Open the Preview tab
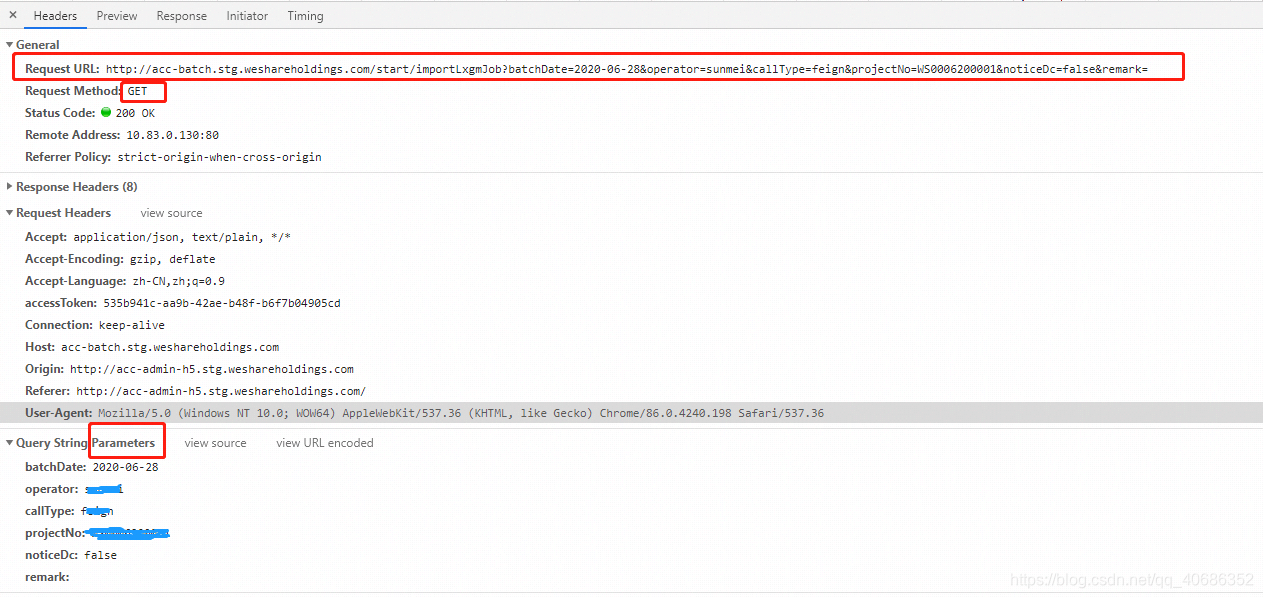Screen dimensions: 1263x598 [x=117, y=16]
